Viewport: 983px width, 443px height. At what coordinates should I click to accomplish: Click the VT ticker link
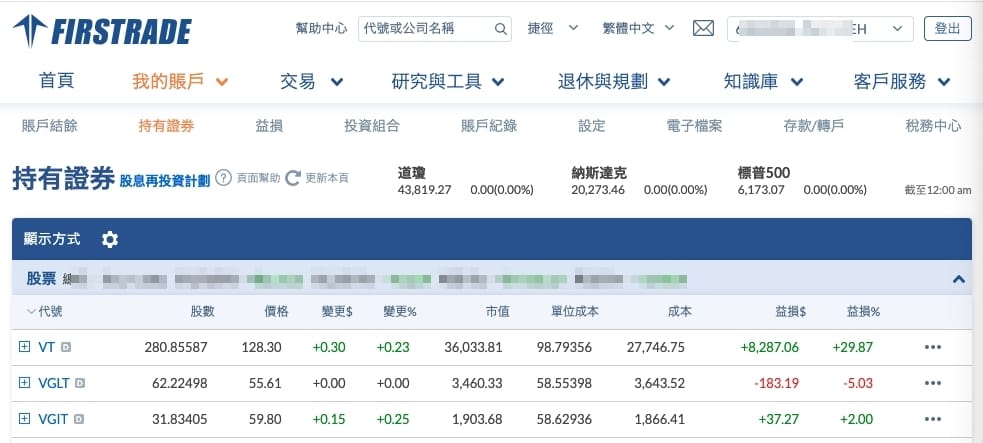click(x=46, y=347)
